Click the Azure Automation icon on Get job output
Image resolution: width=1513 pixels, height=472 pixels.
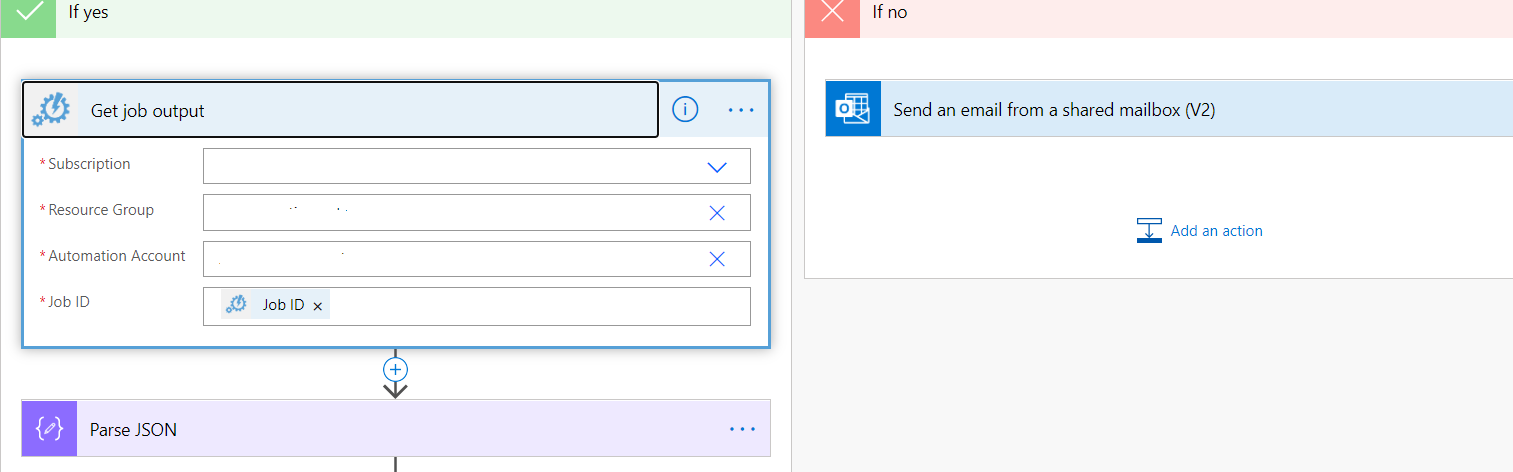(x=49, y=110)
